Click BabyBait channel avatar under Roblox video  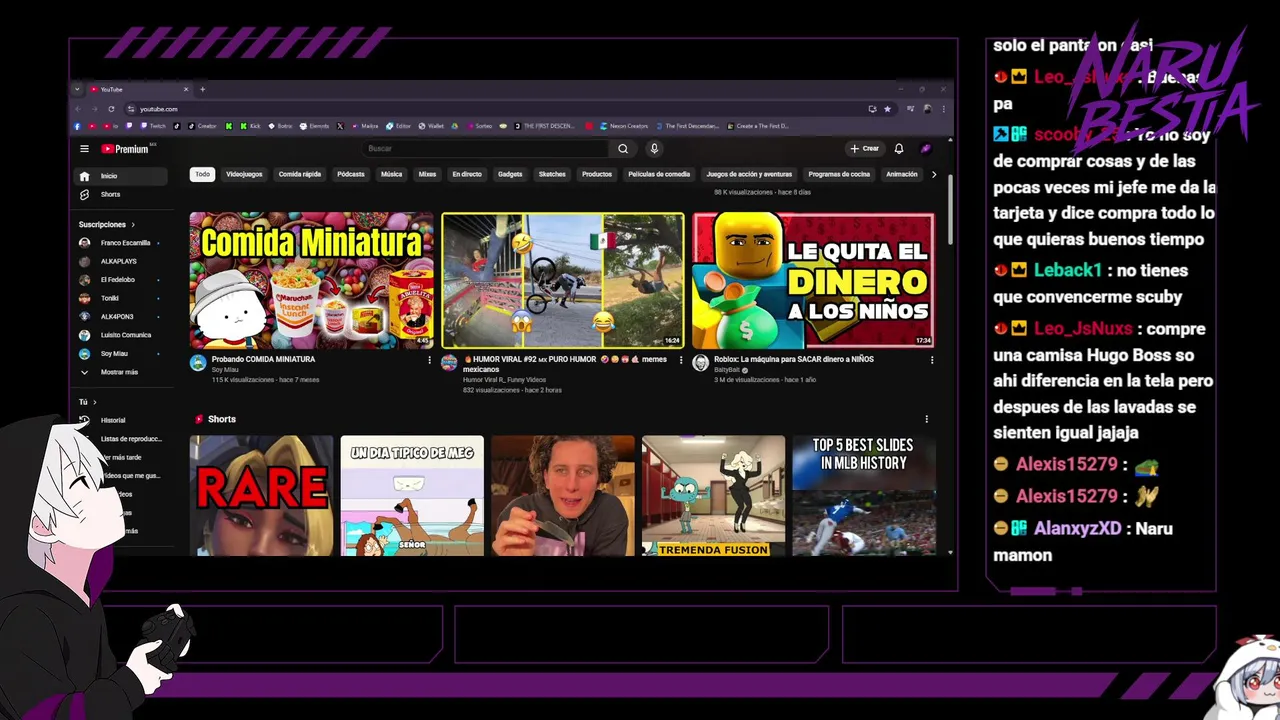coord(701,363)
